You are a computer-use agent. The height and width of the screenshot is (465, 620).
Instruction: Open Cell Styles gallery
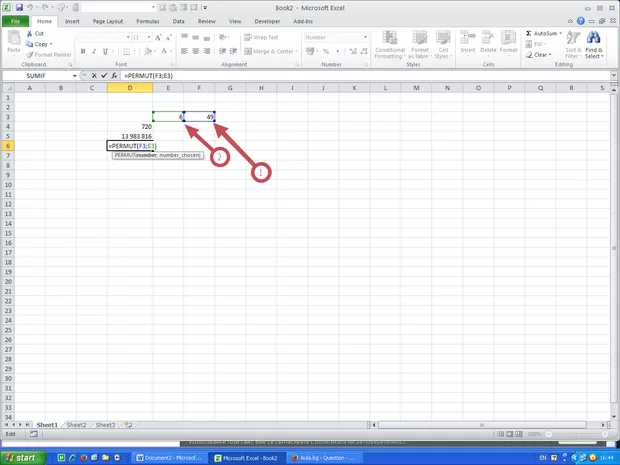pyautogui.click(x=443, y=45)
